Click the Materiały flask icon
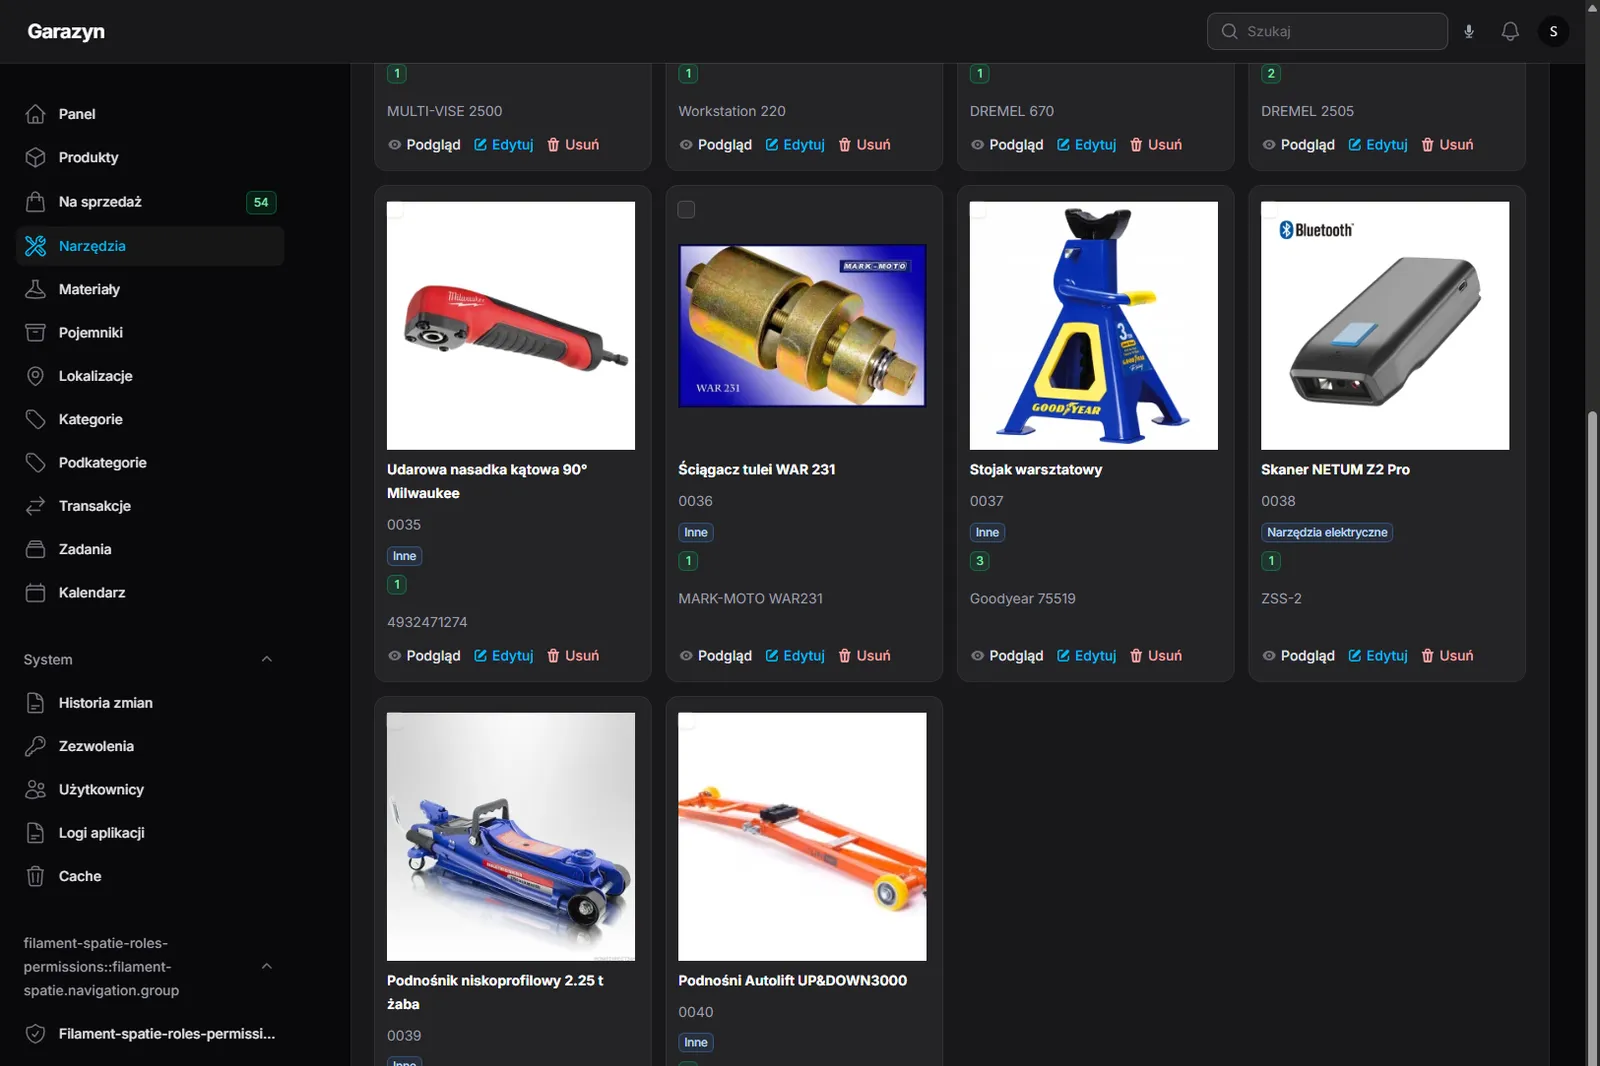This screenshot has height=1066, width=1600. tap(35, 289)
